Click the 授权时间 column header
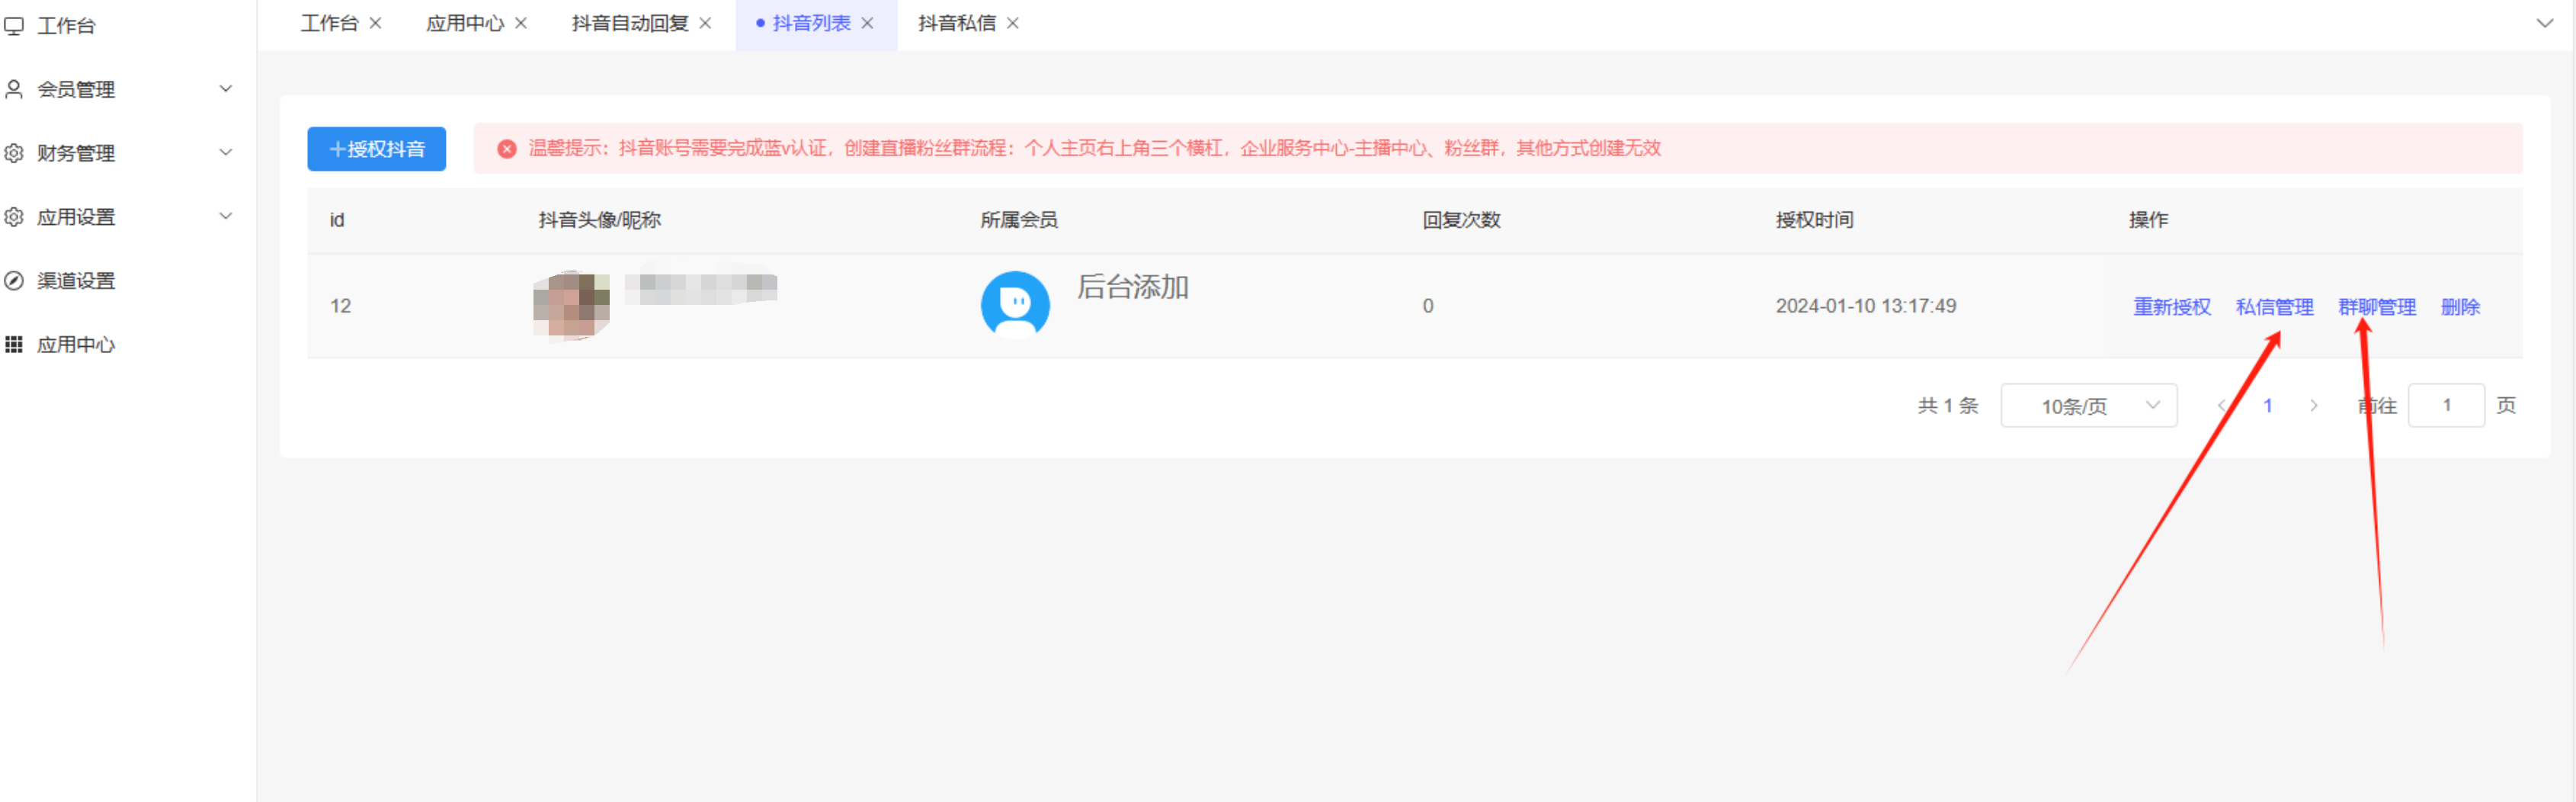The image size is (2576, 802). [1814, 220]
